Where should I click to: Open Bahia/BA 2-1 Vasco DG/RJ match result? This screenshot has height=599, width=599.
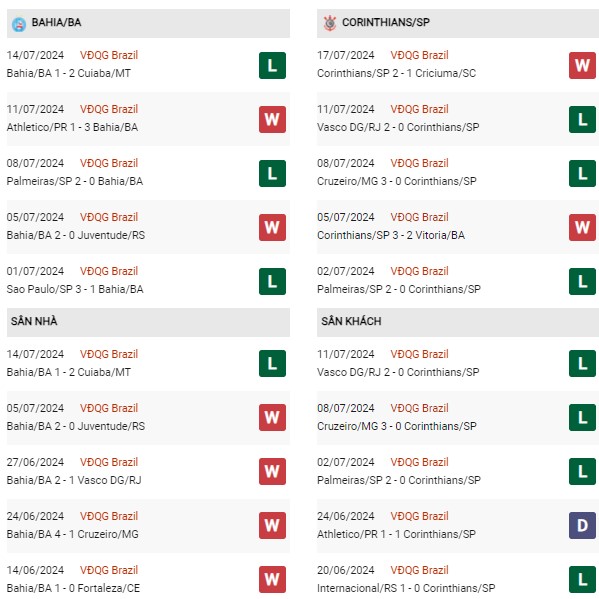tap(74, 480)
